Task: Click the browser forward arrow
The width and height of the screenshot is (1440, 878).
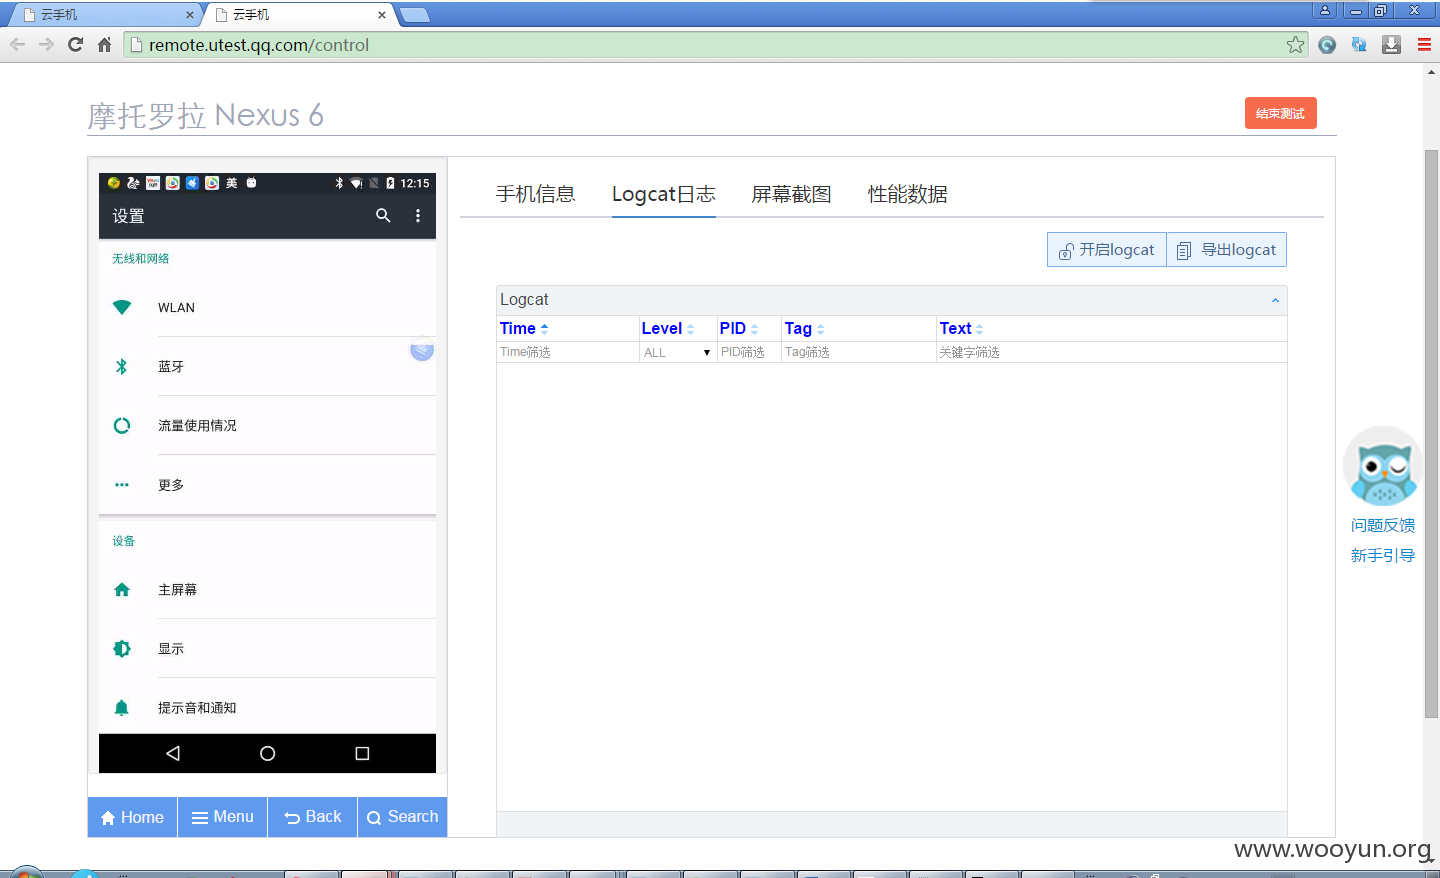Action: (x=46, y=44)
